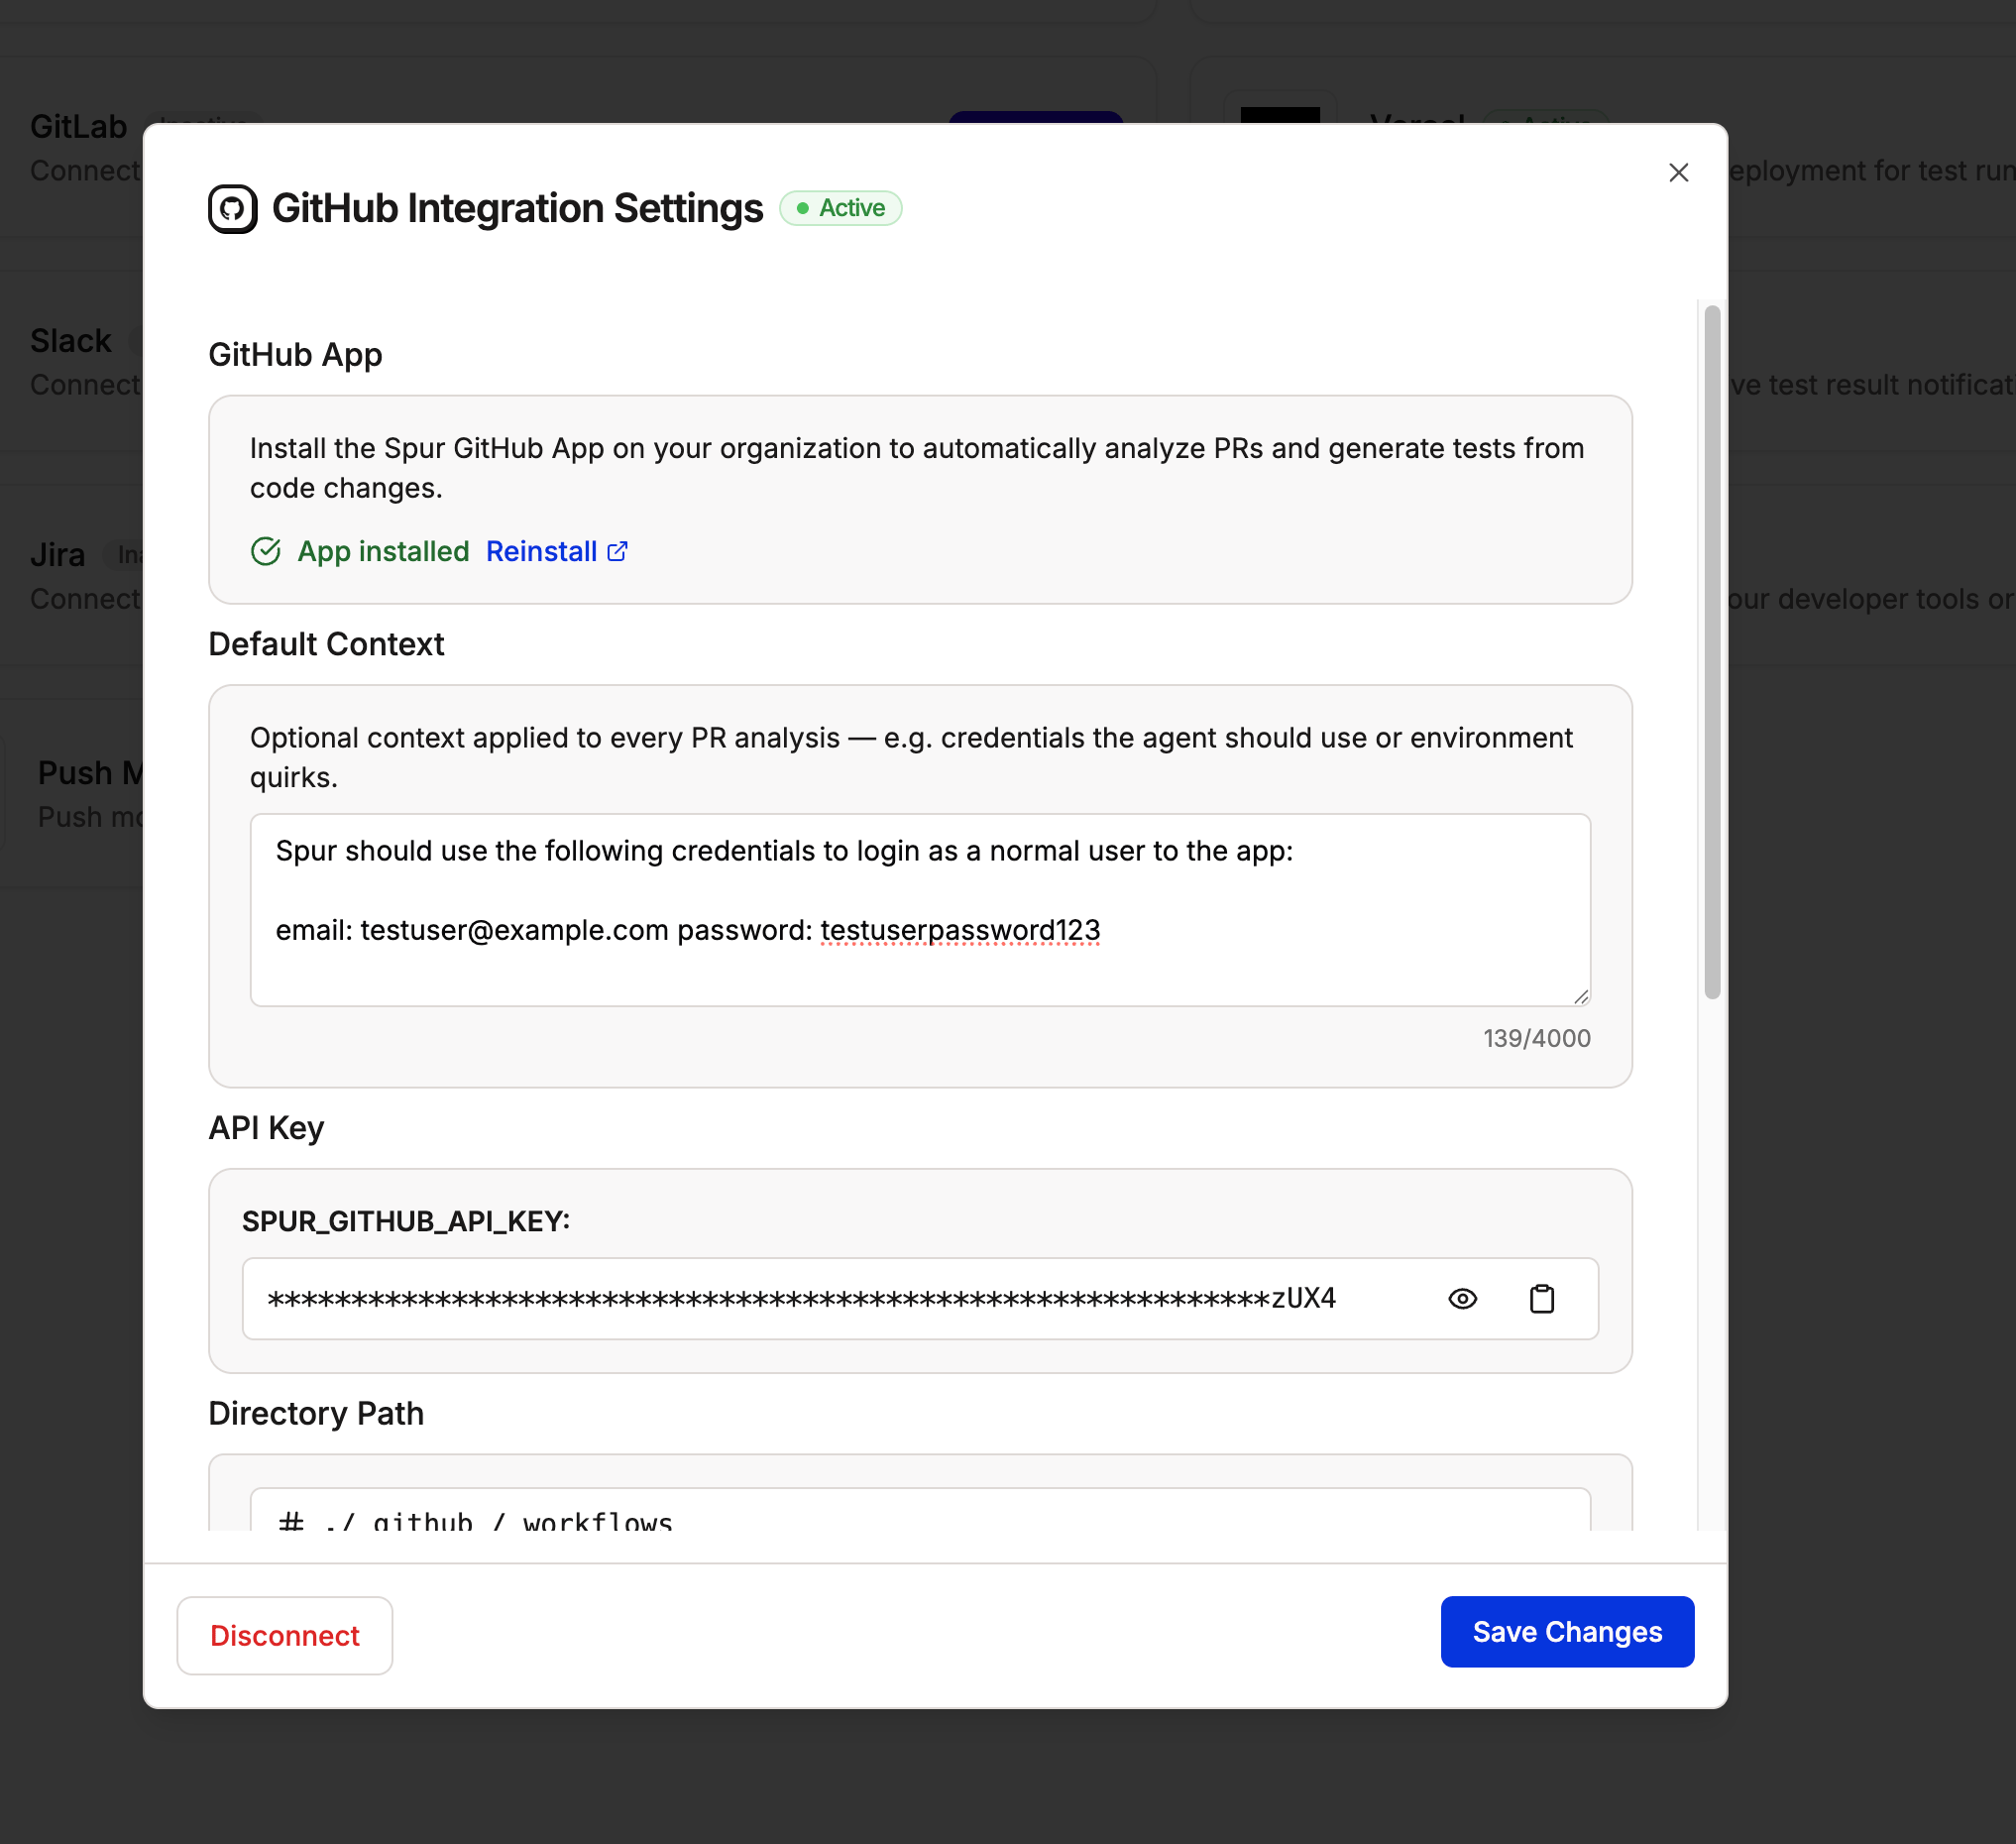Click the dialog vertical scrollbar thumb
The width and height of the screenshot is (2016, 1844).
coord(1712,651)
